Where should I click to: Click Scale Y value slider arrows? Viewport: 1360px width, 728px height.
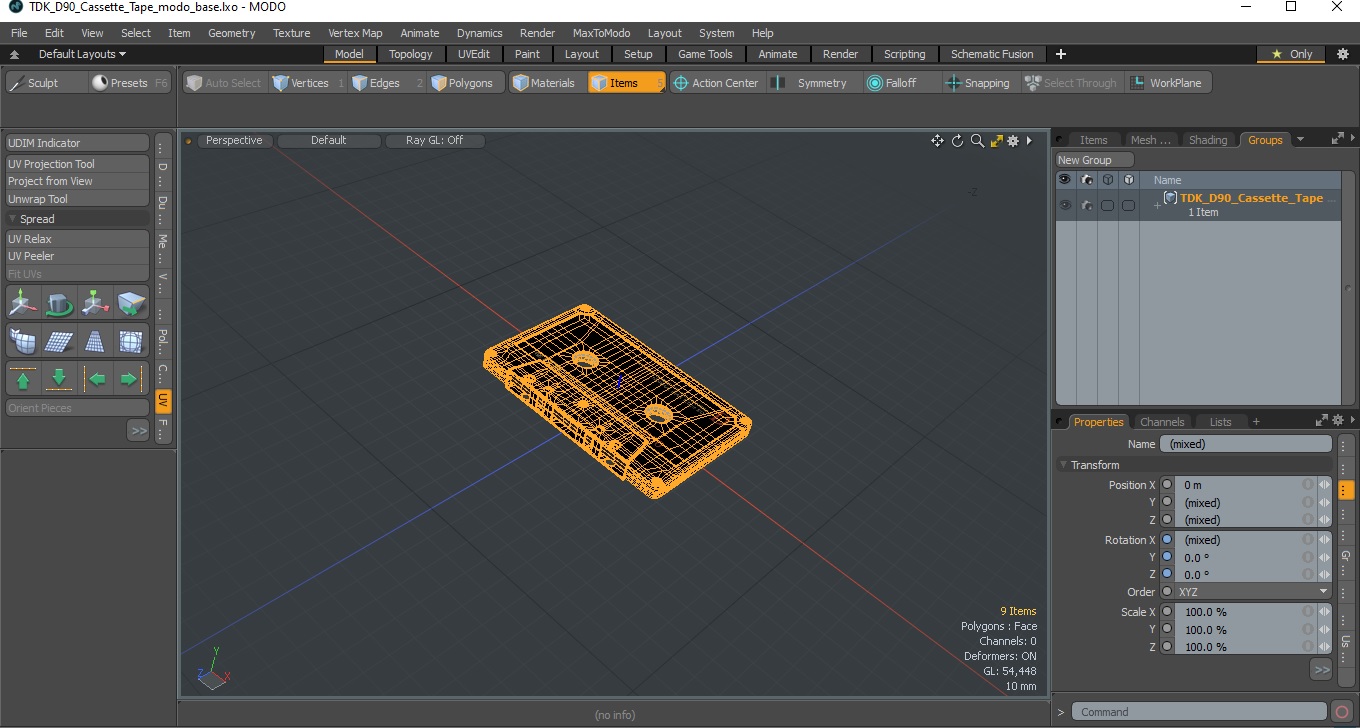click(x=1324, y=630)
